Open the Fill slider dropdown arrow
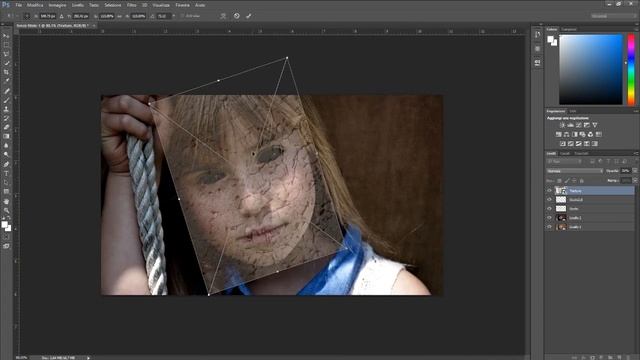The width and height of the screenshot is (640, 360). [635, 180]
